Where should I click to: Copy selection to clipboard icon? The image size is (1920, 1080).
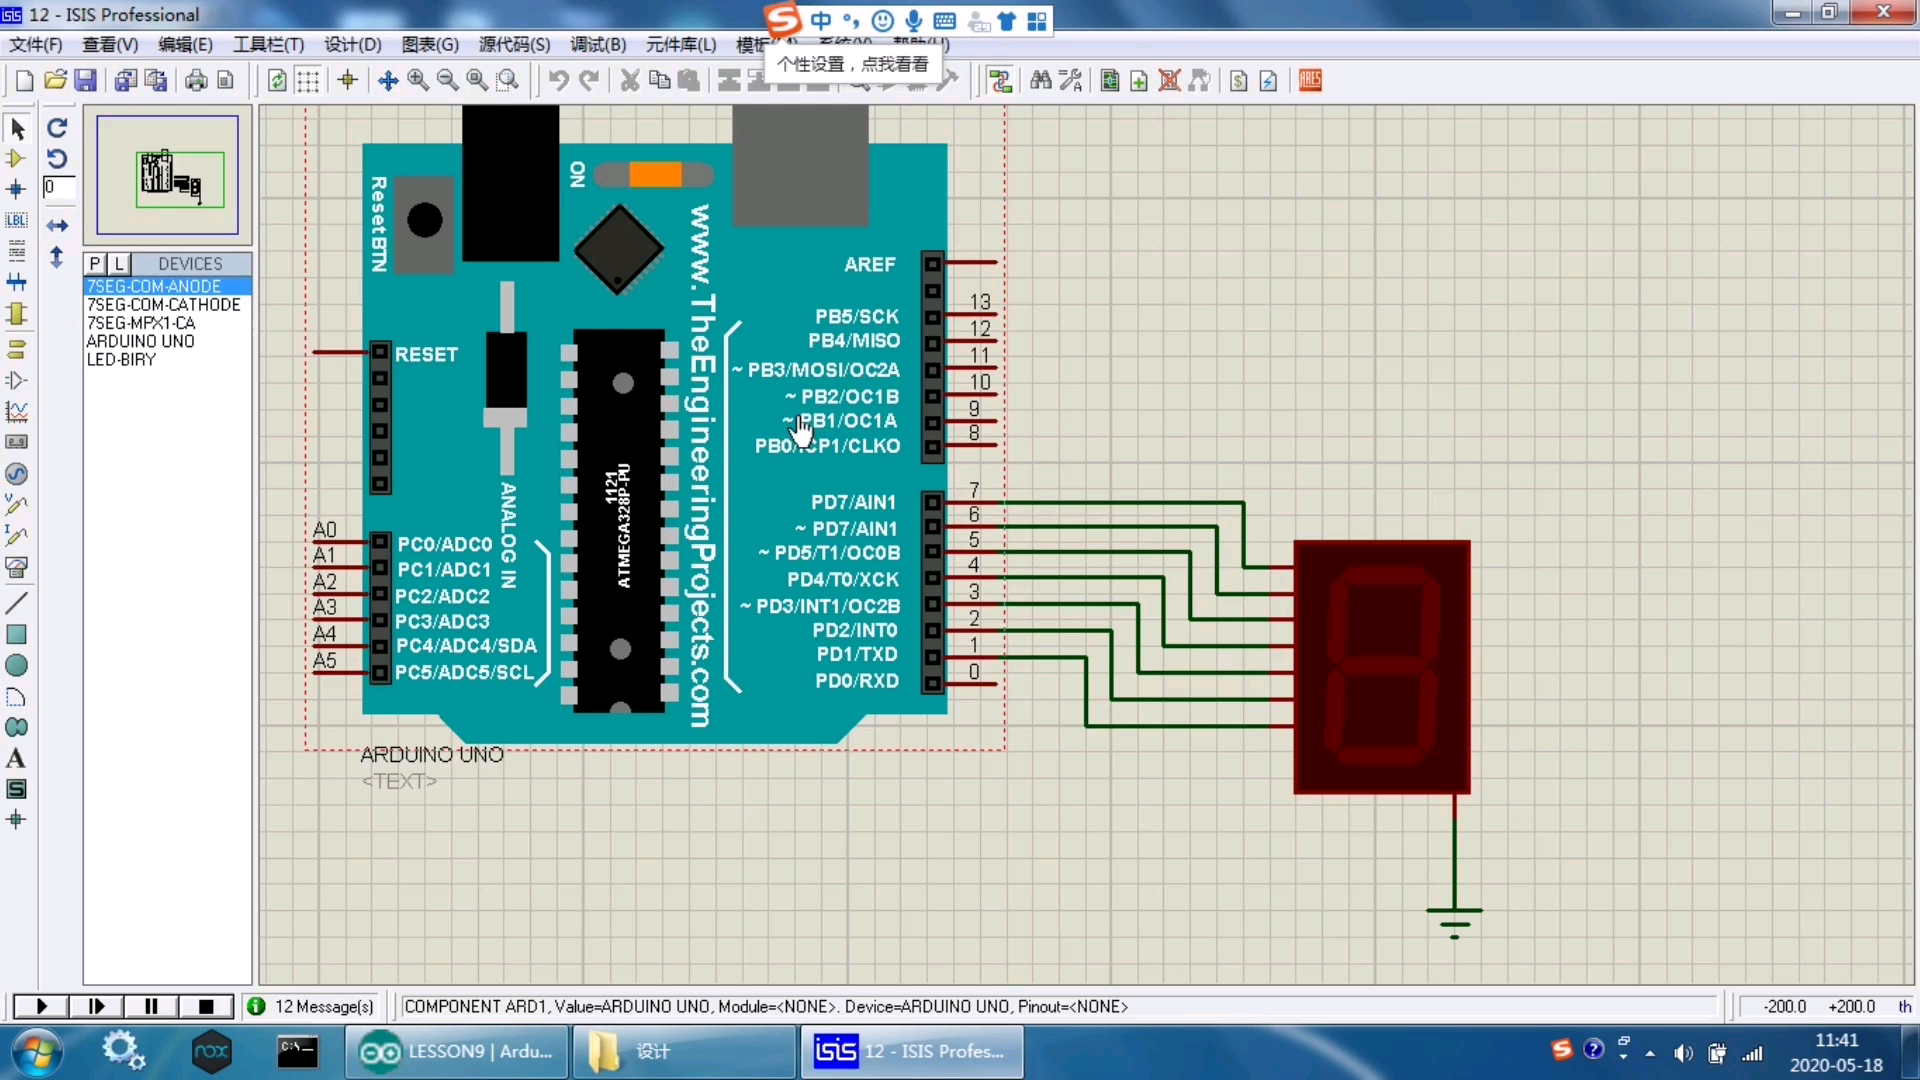point(660,81)
